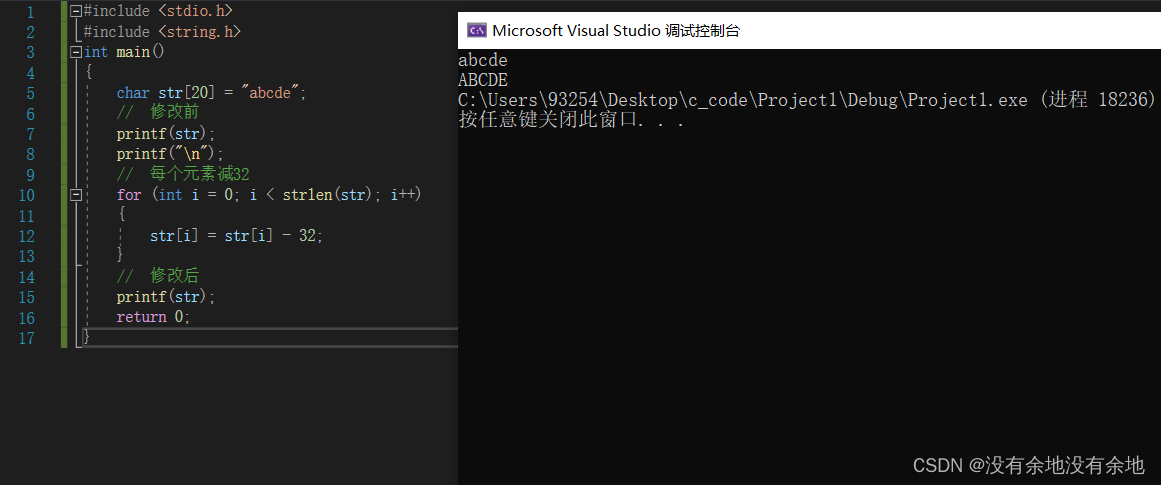Click the str[i] = str[i] - 32 statement
This screenshot has height=485, width=1161.
click(x=237, y=236)
